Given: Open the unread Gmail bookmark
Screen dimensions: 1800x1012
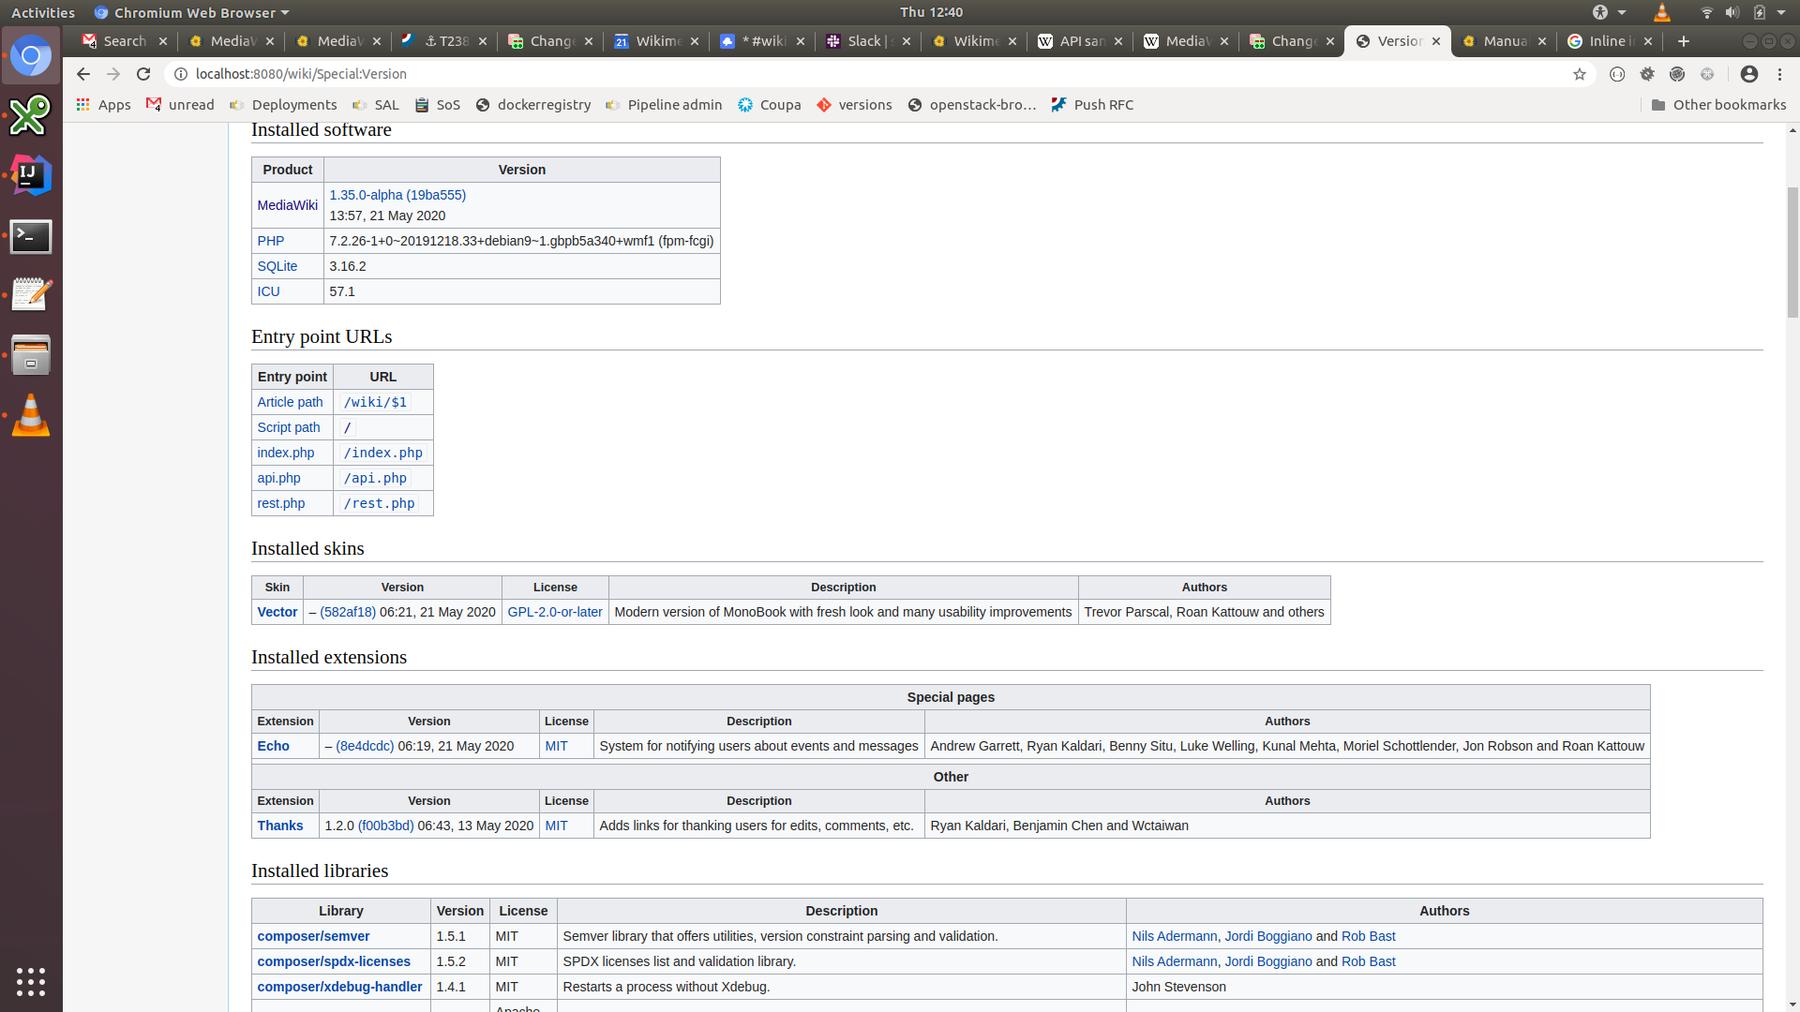Looking at the screenshot, I should point(180,104).
